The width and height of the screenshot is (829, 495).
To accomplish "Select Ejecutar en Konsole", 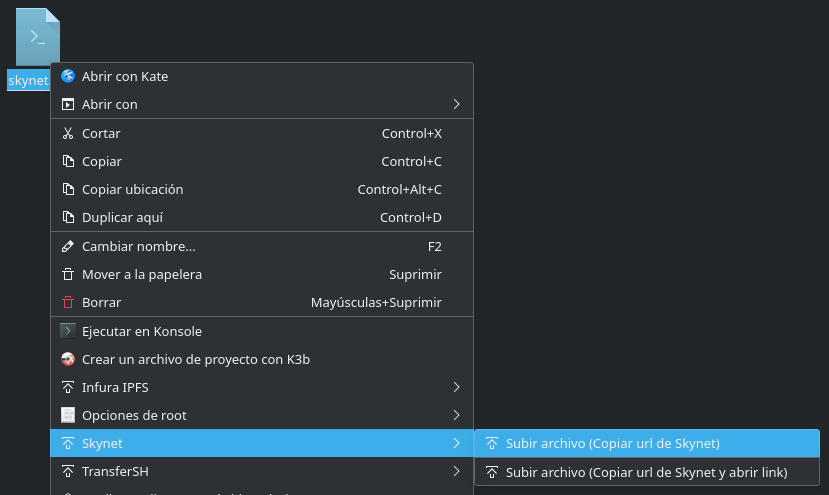I will [x=262, y=331].
